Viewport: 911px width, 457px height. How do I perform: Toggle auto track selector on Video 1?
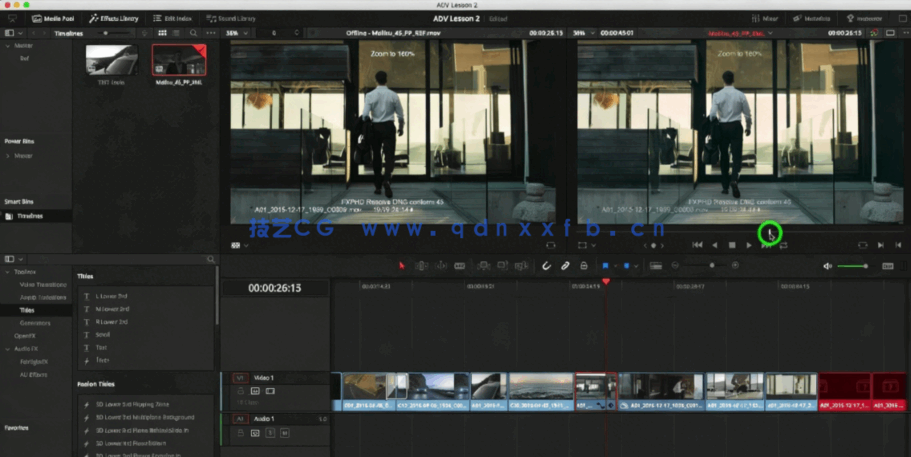(x=255, y=391)
